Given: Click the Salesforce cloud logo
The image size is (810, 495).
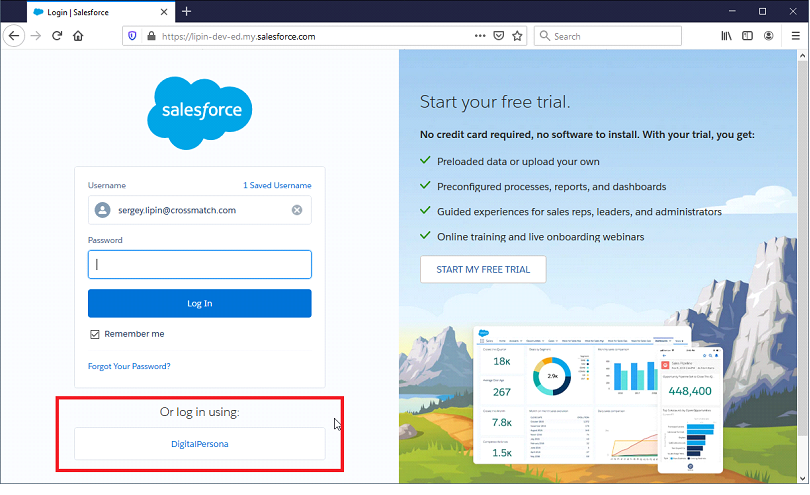Looking at the screenshot, I should (x=199, y=113).
